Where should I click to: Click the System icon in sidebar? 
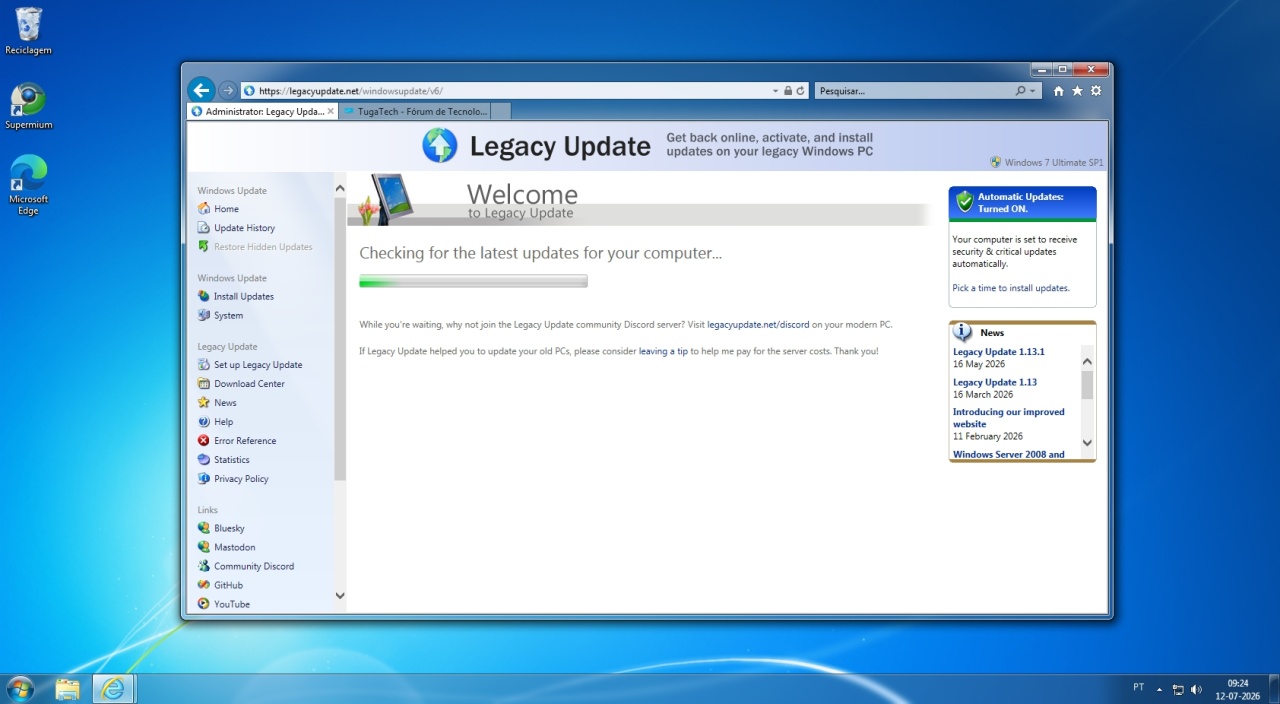tap(204, 315)
